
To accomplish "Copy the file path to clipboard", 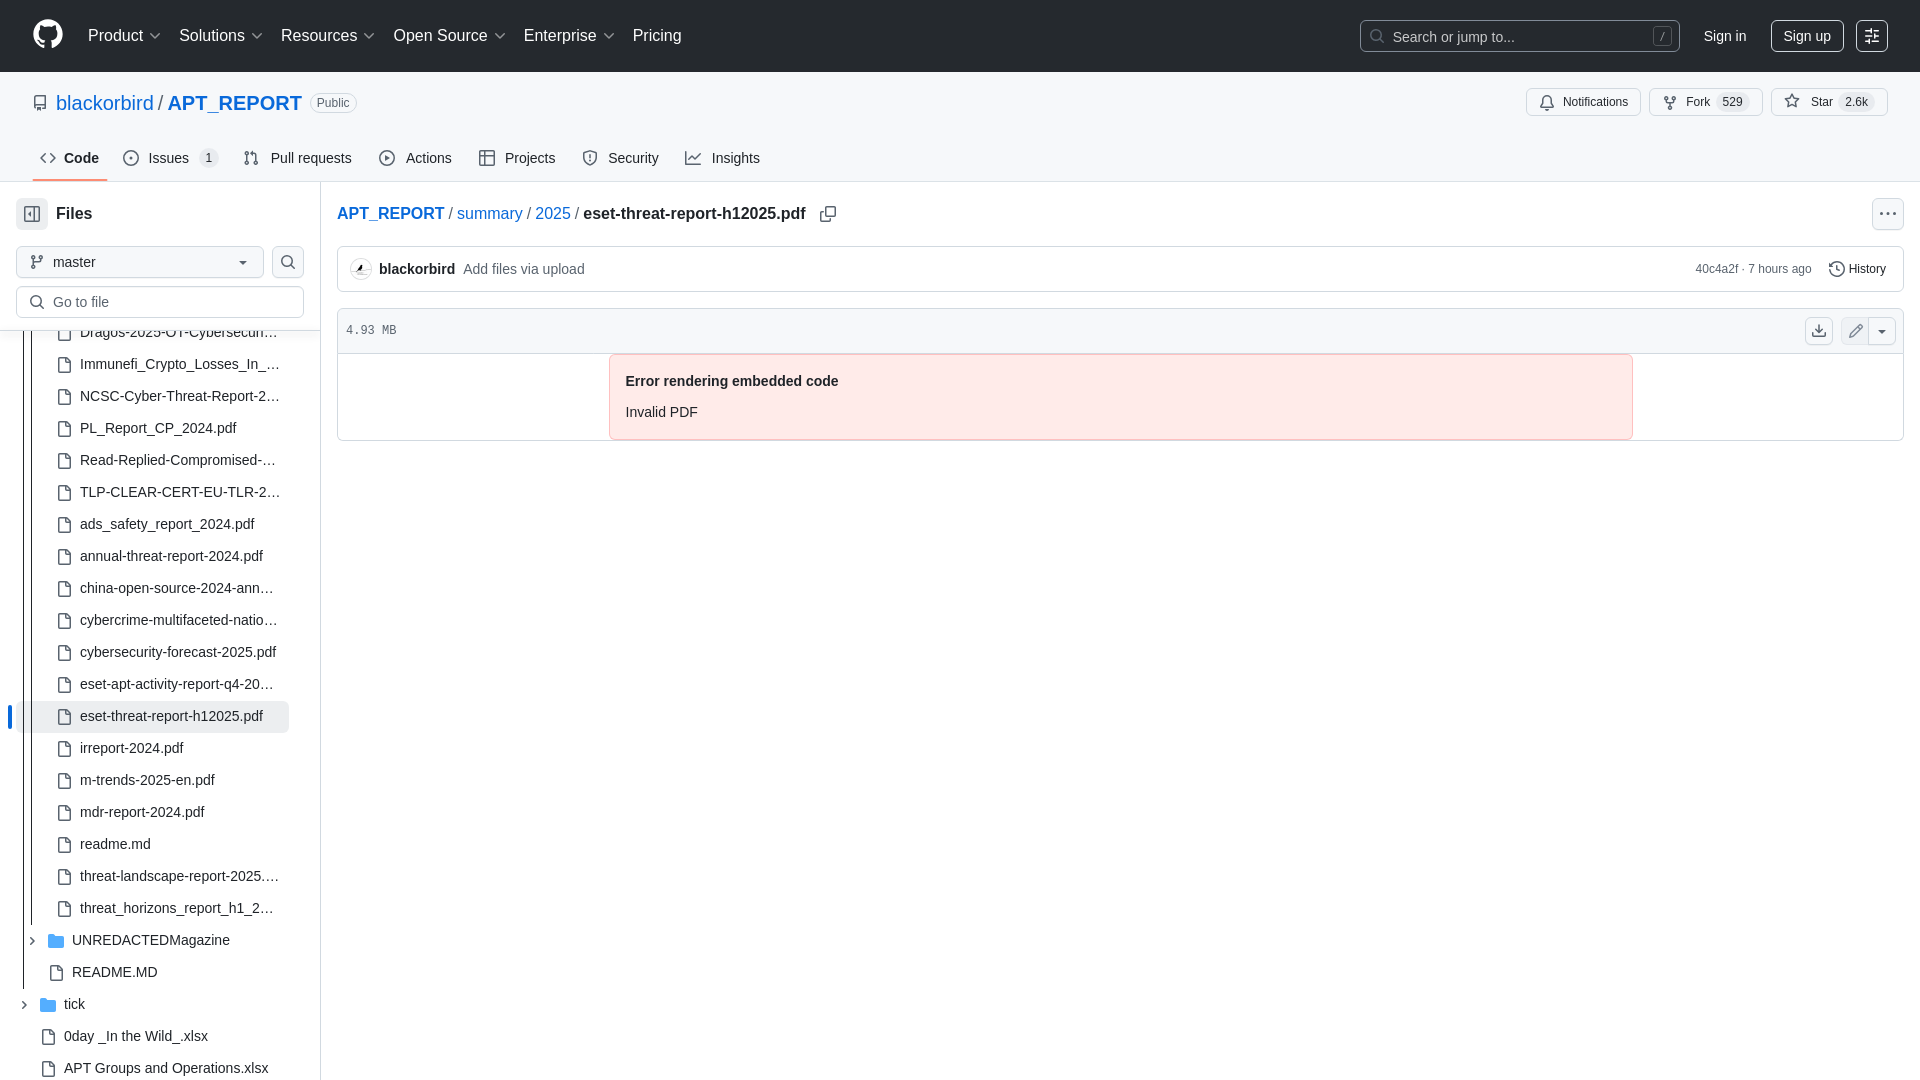I will [828, 214].
